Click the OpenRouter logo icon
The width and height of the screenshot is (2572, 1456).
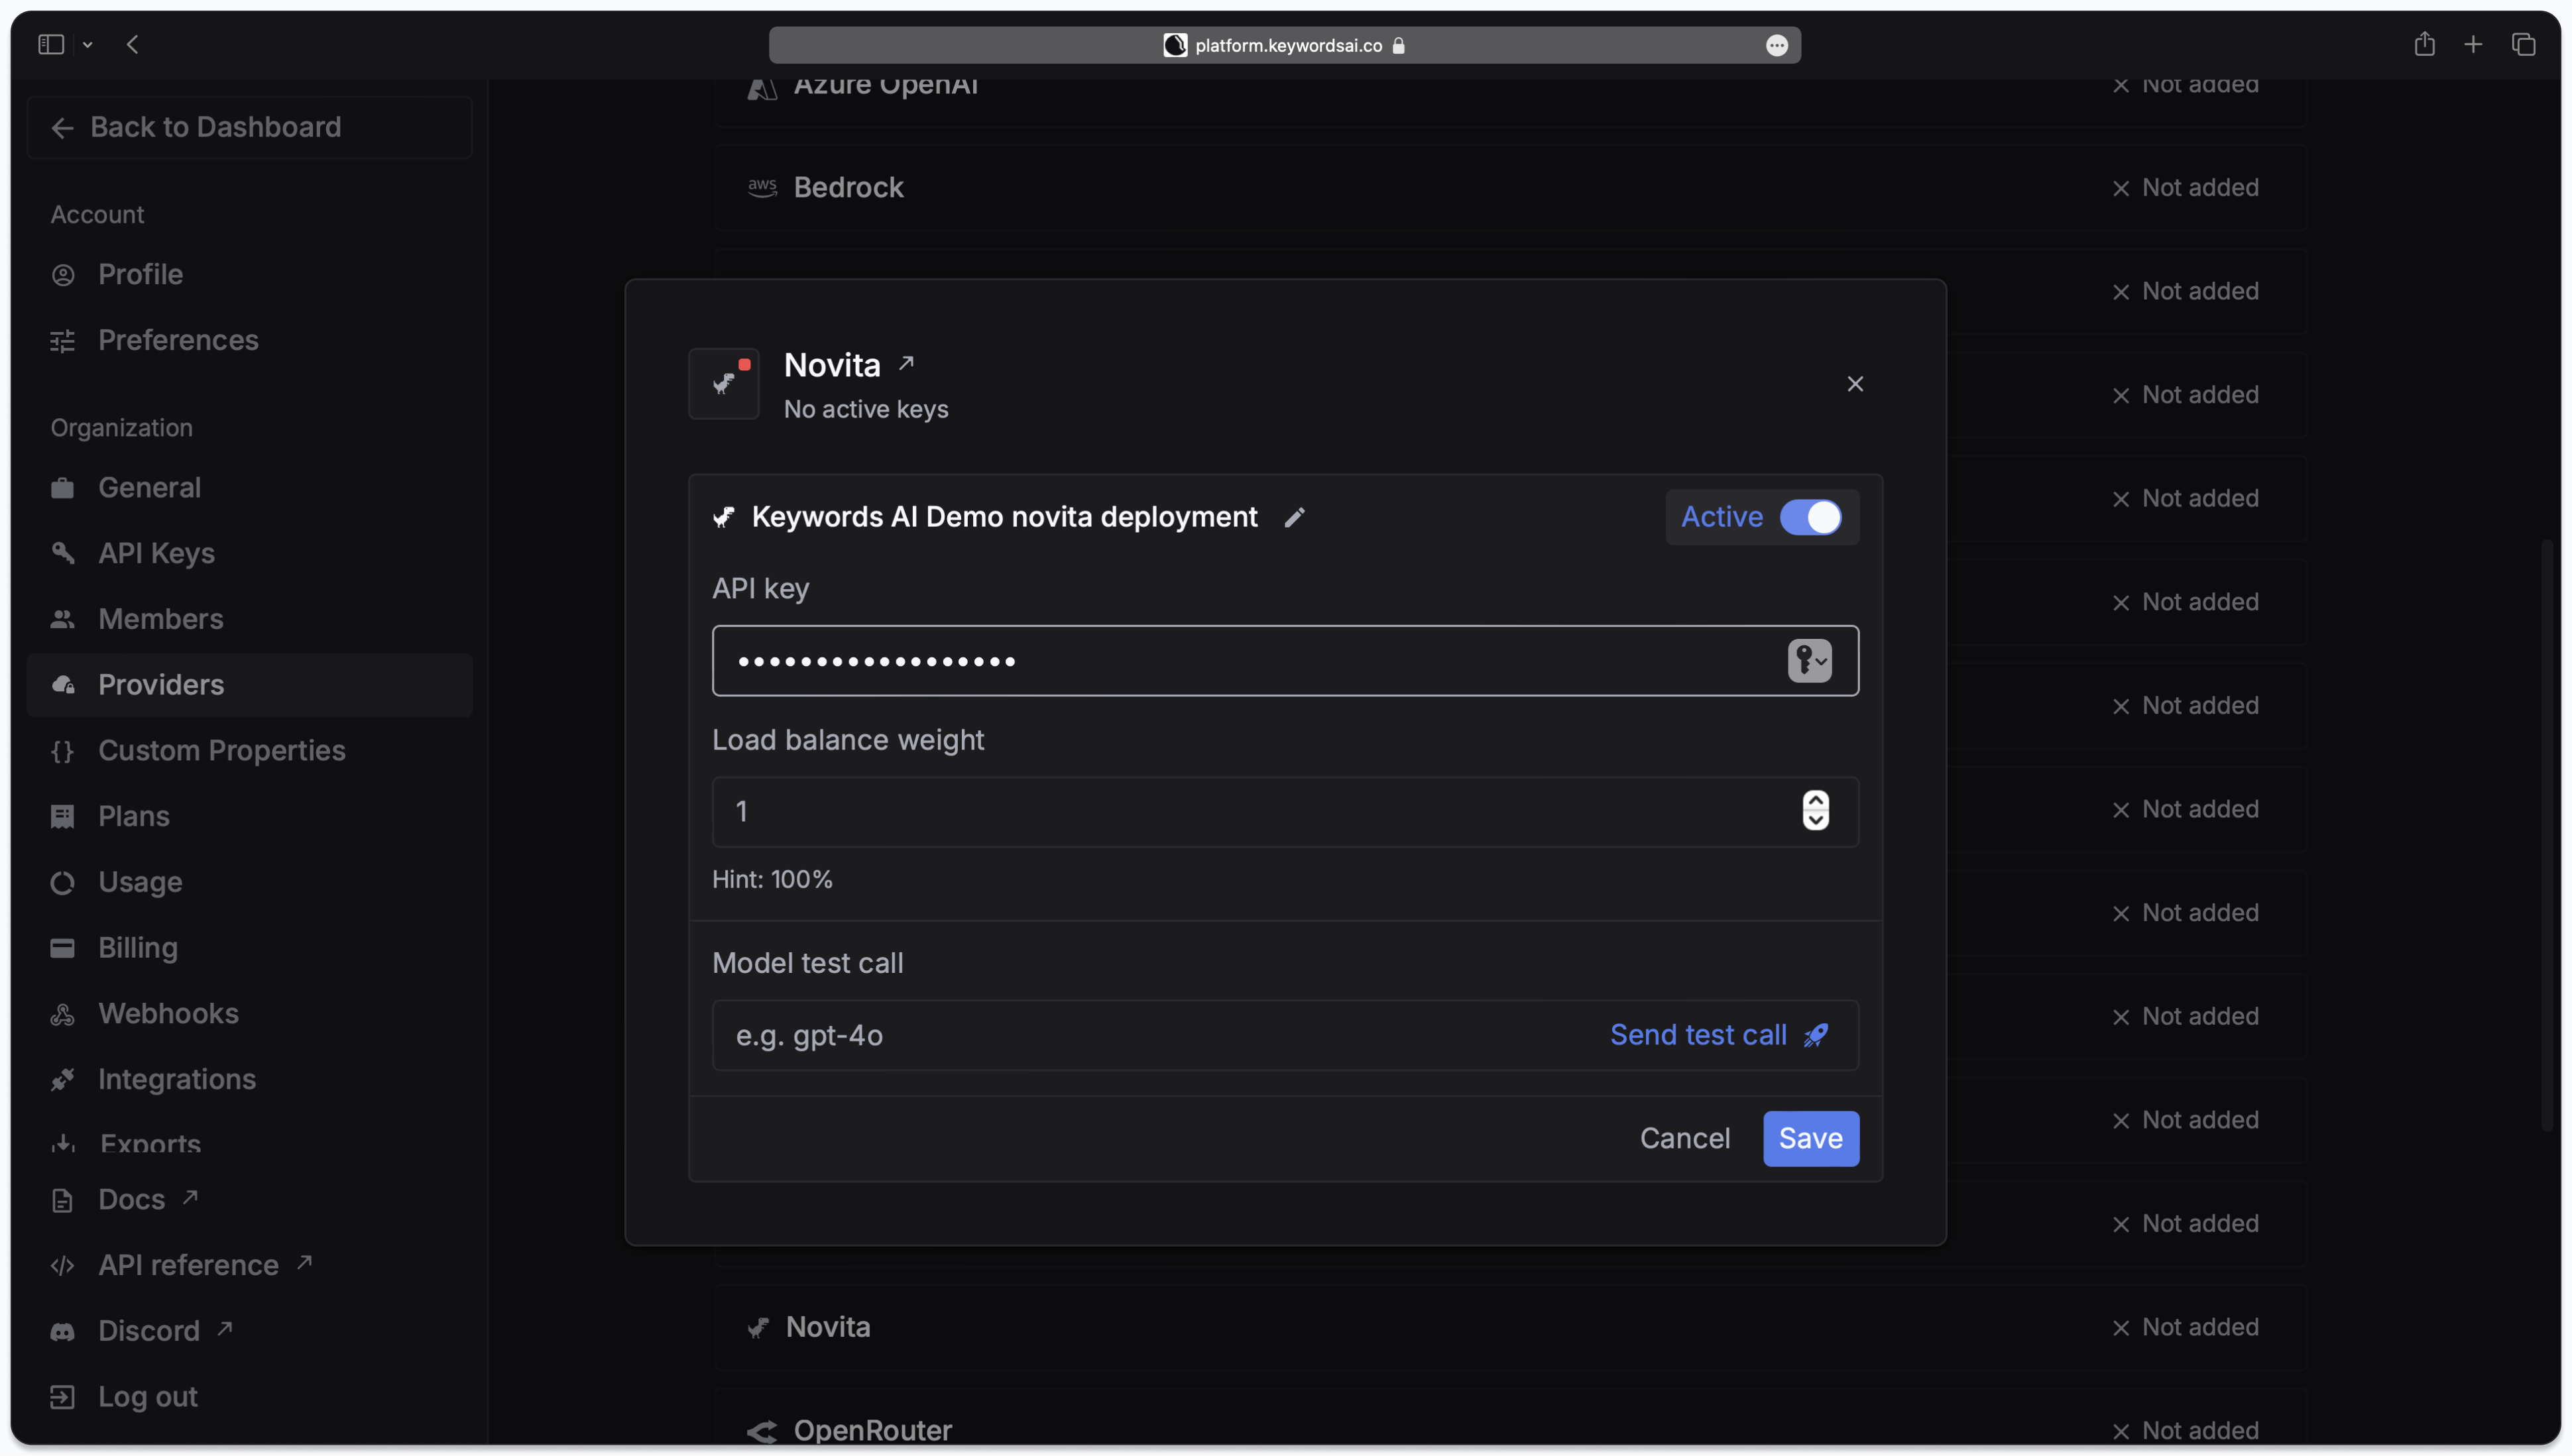tap(762, 1431)
